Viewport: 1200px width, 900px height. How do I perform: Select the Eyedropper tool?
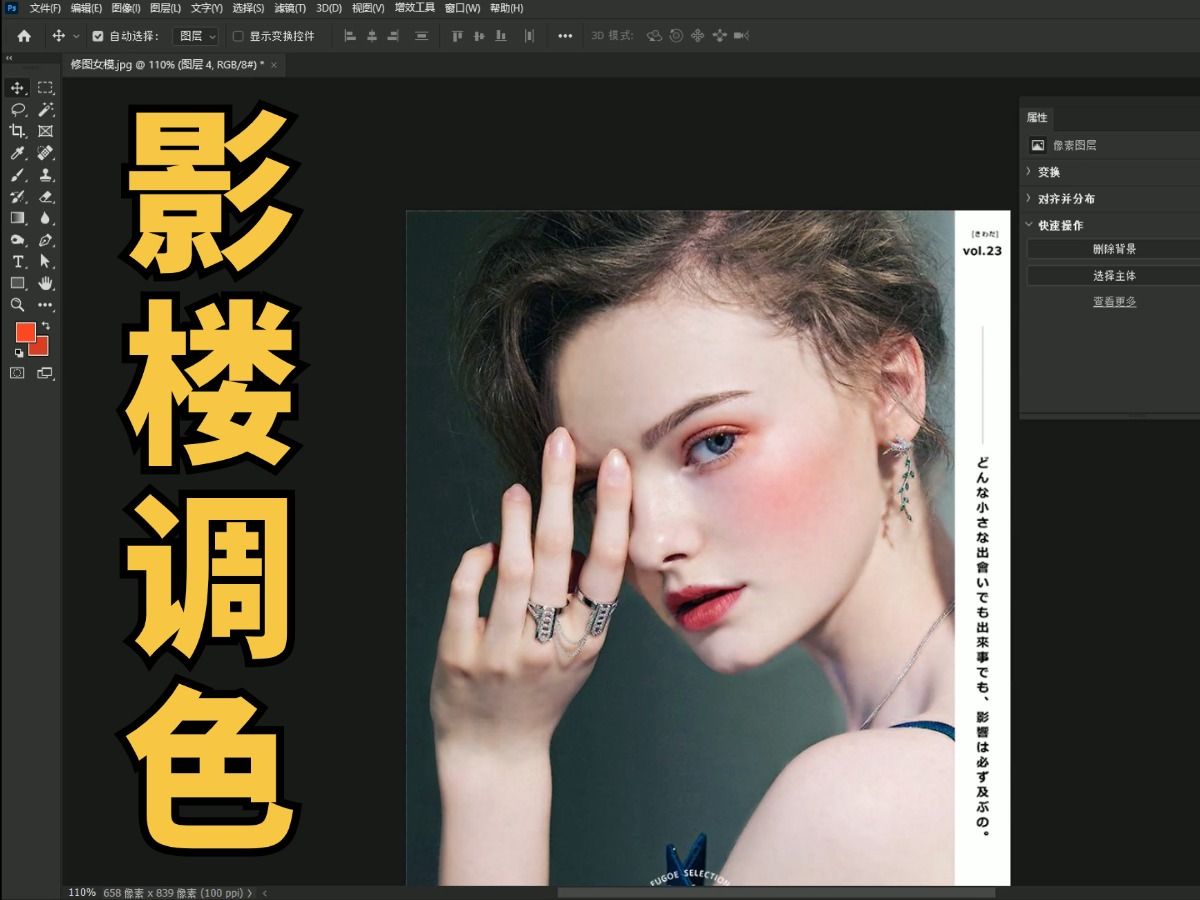(17, 153)
